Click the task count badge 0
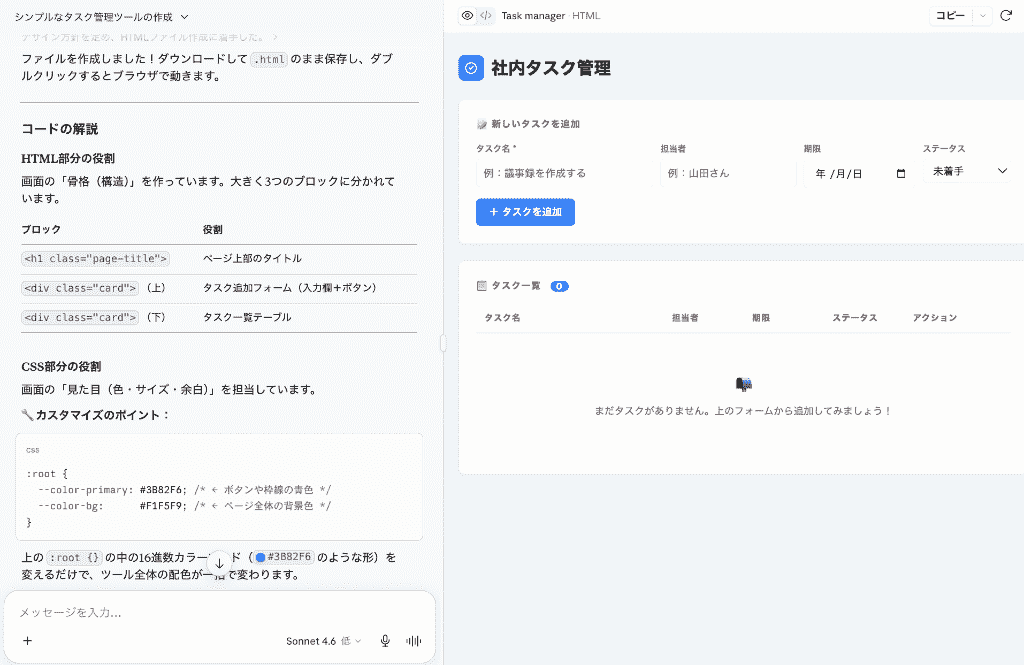This screenshot has width=1024, height=665. click(x=559, y=286)
